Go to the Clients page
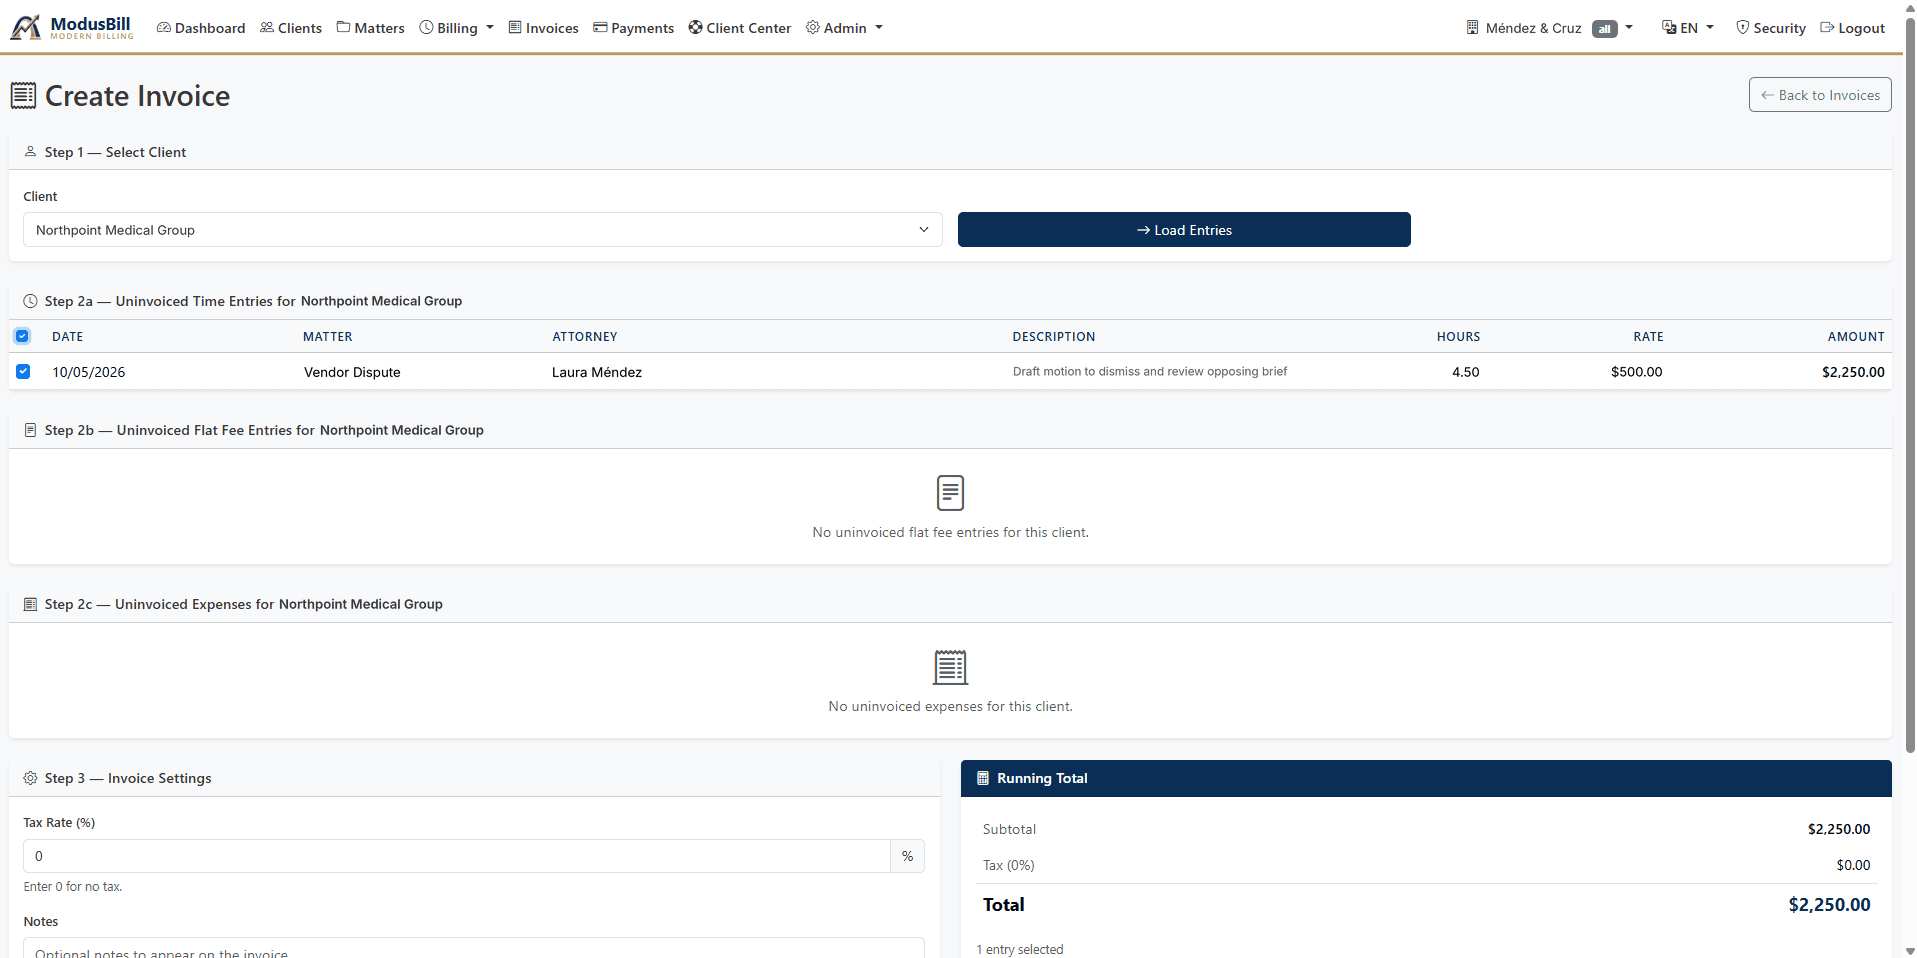 pyautogui.click(x=291, y=28)
